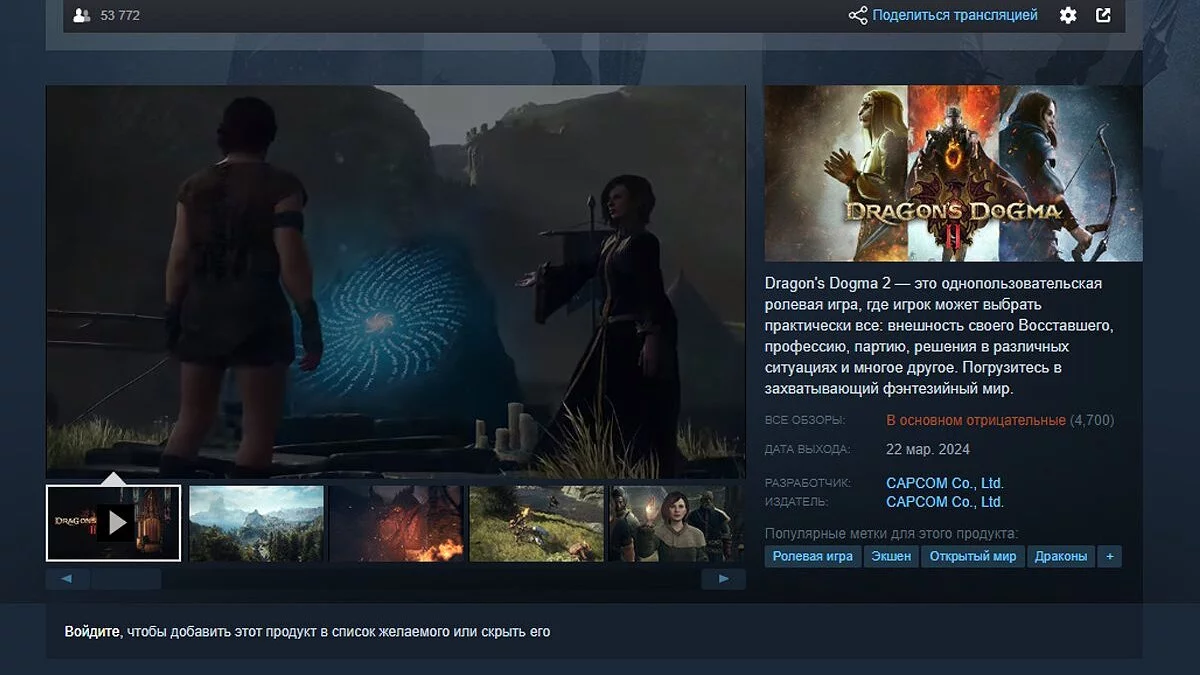
Task: Open developer CAPCOM Co., Ltd. link
Action: click(945, 483)
